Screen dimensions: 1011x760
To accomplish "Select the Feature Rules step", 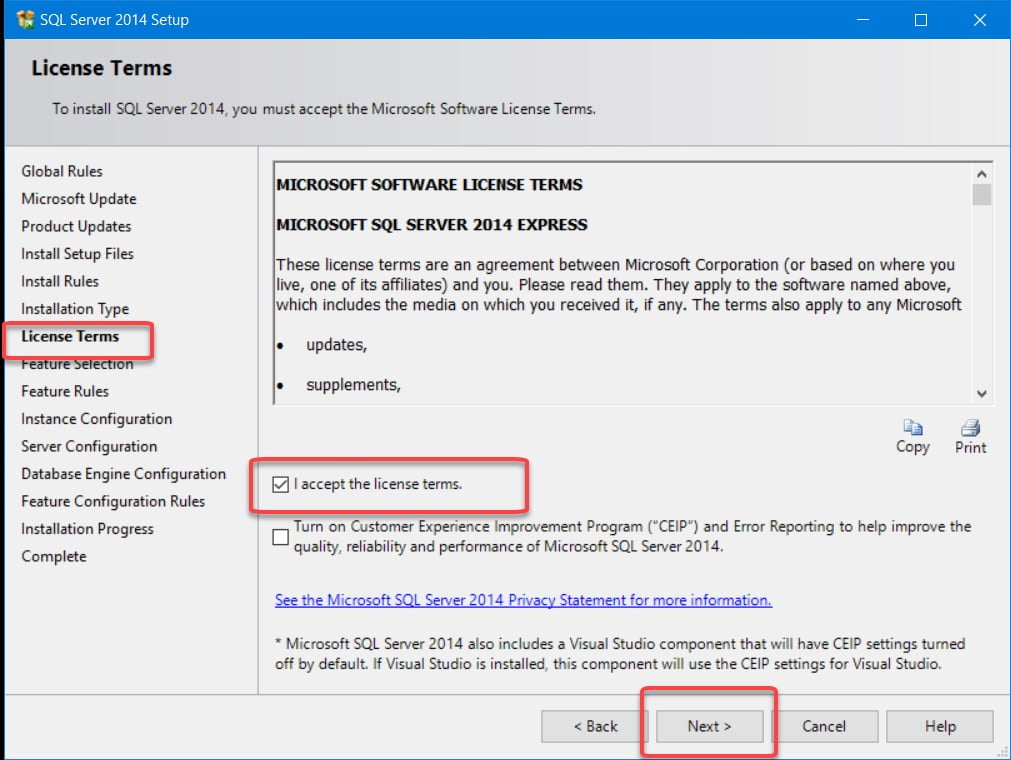I will click(x=65, y=392).
